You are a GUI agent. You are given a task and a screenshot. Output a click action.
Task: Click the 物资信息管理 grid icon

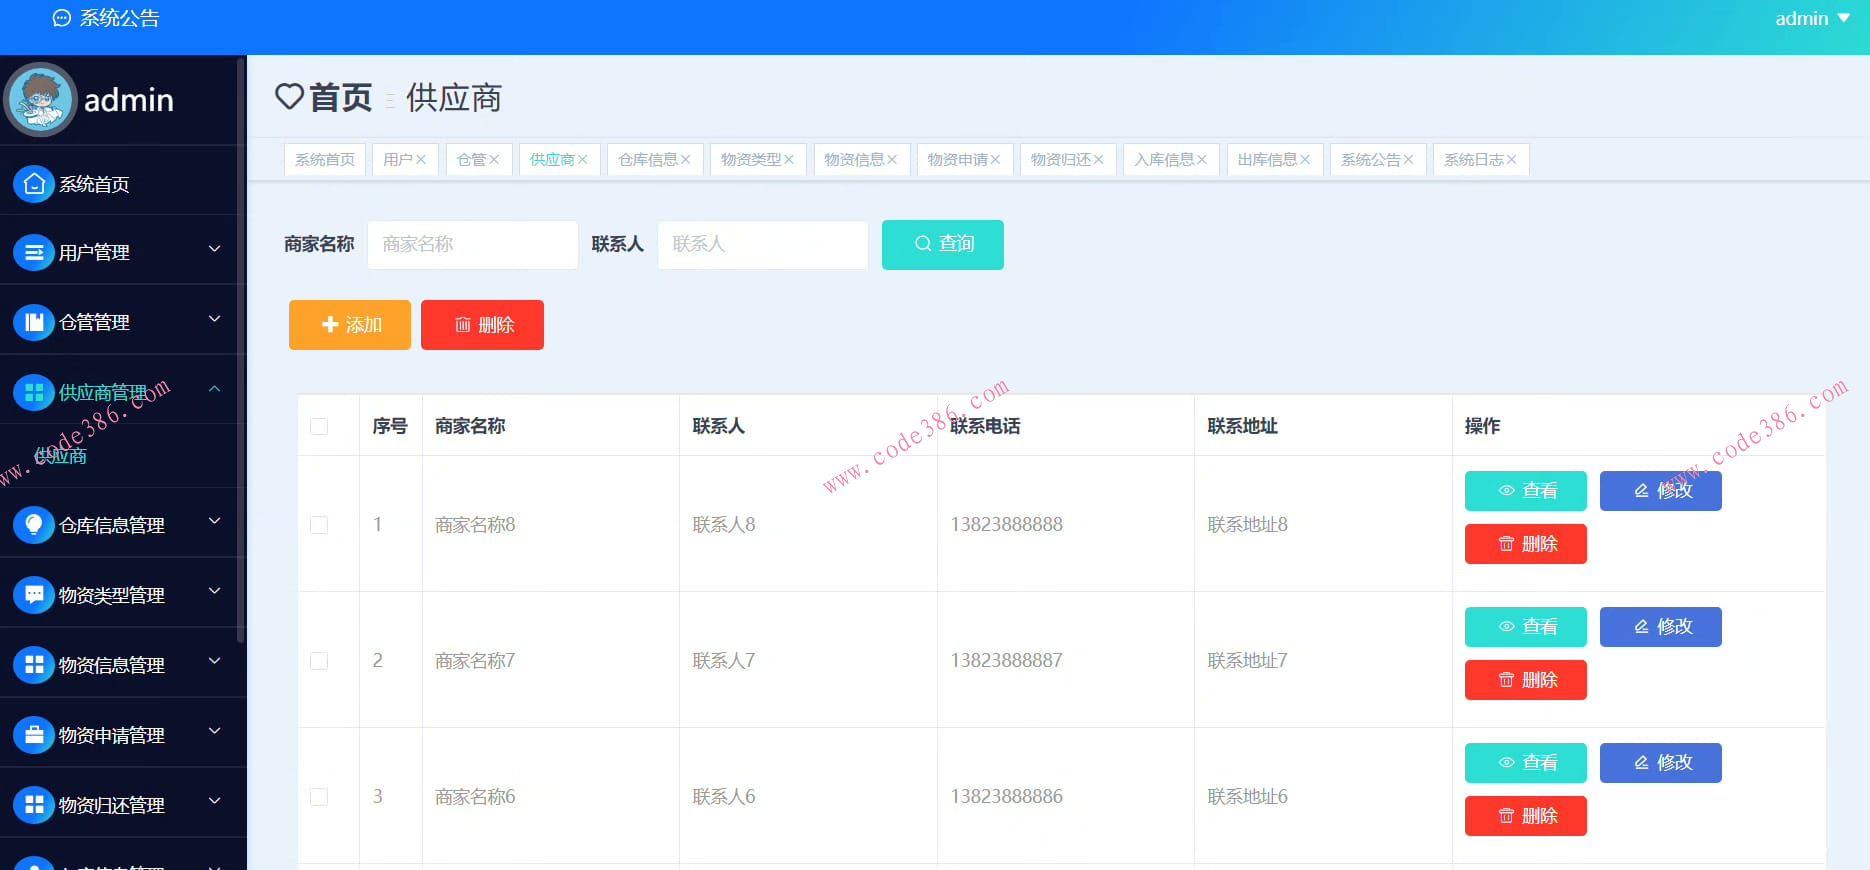click(x=34, y=665)
